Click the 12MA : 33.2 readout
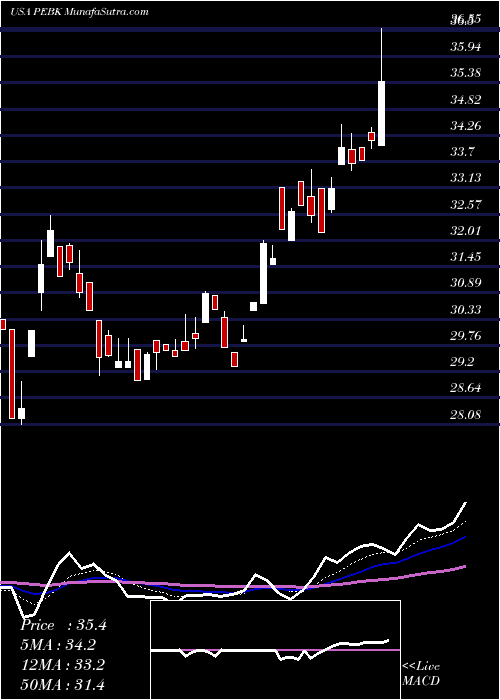500x700 pixels. point(62,665)
